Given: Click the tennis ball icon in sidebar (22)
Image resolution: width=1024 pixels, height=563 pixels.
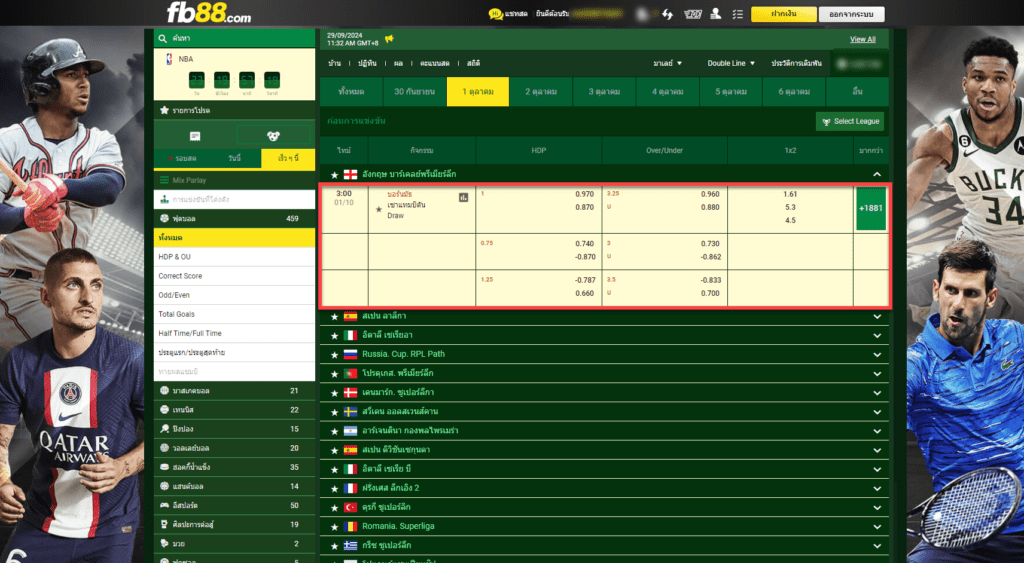Looking at the screenshot, I should pos(165,410).
